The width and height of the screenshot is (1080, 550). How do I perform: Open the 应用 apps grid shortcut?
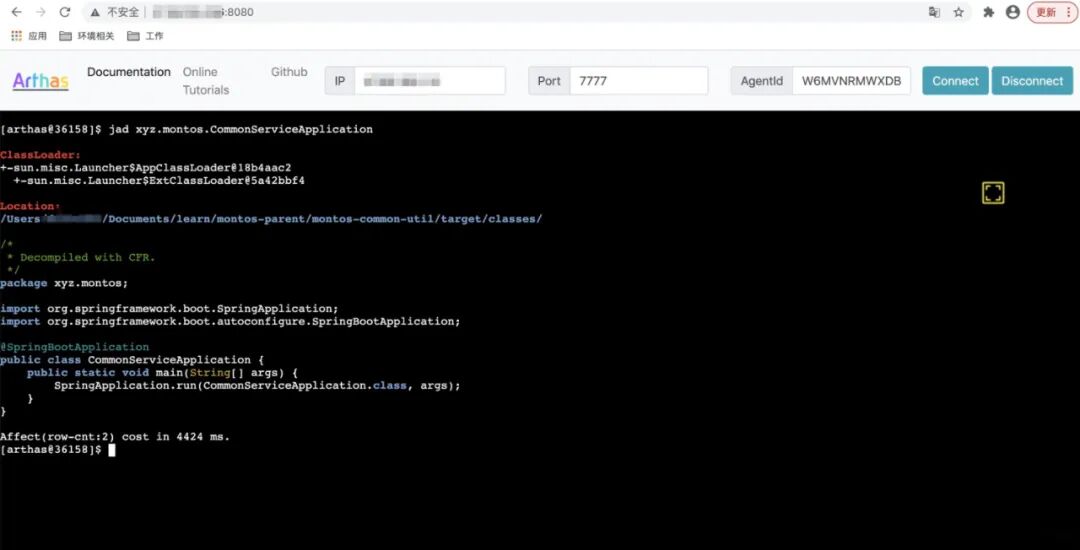(29, 36)
